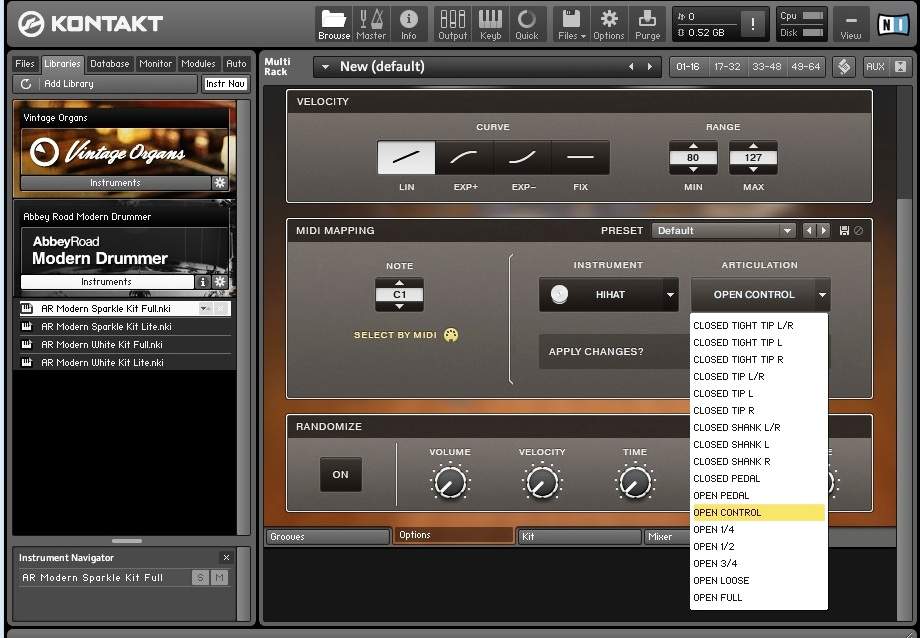Screen dimensions: 920x638
Task: Open the Files disk menu
Action: coord(571,25)
